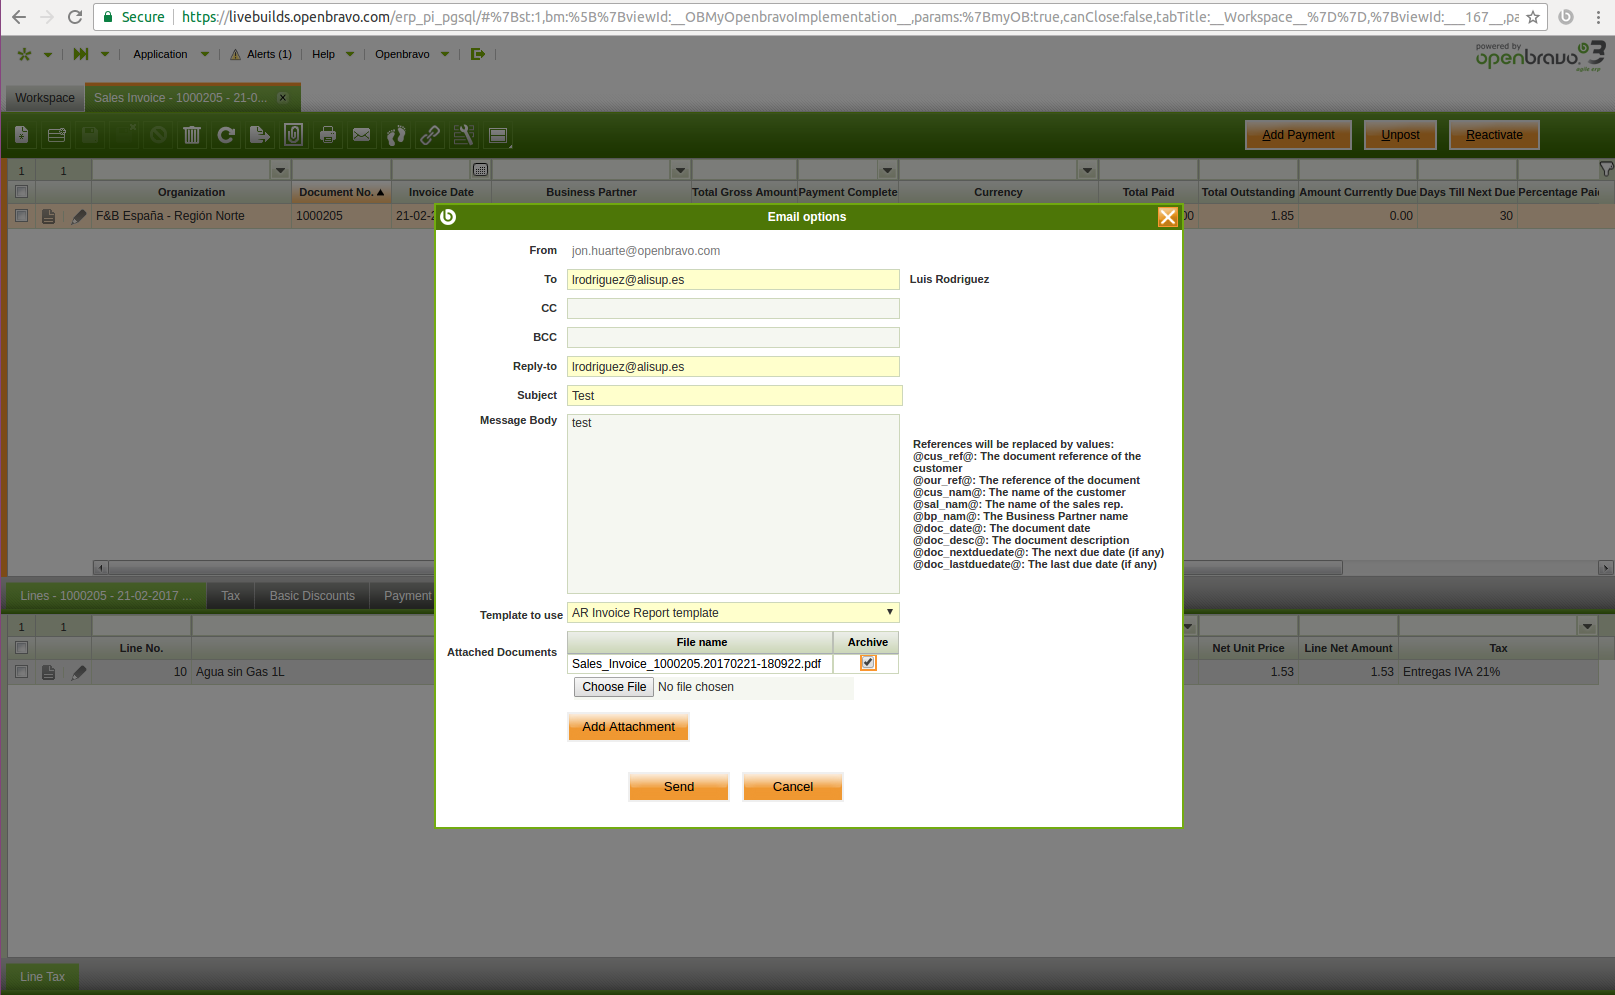Click the Create new document icon

(22, 135)
